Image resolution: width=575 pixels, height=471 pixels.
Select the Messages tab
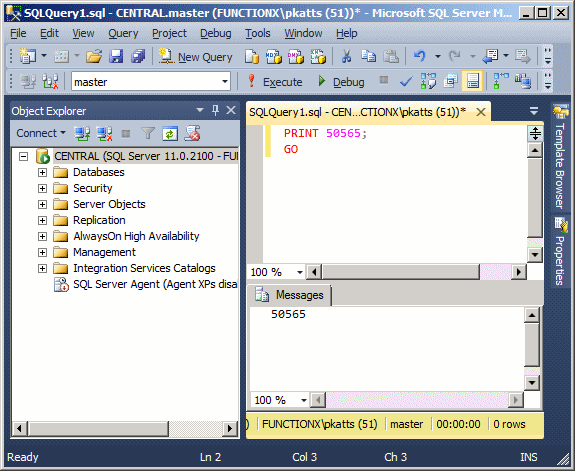[x=290, y=295]
